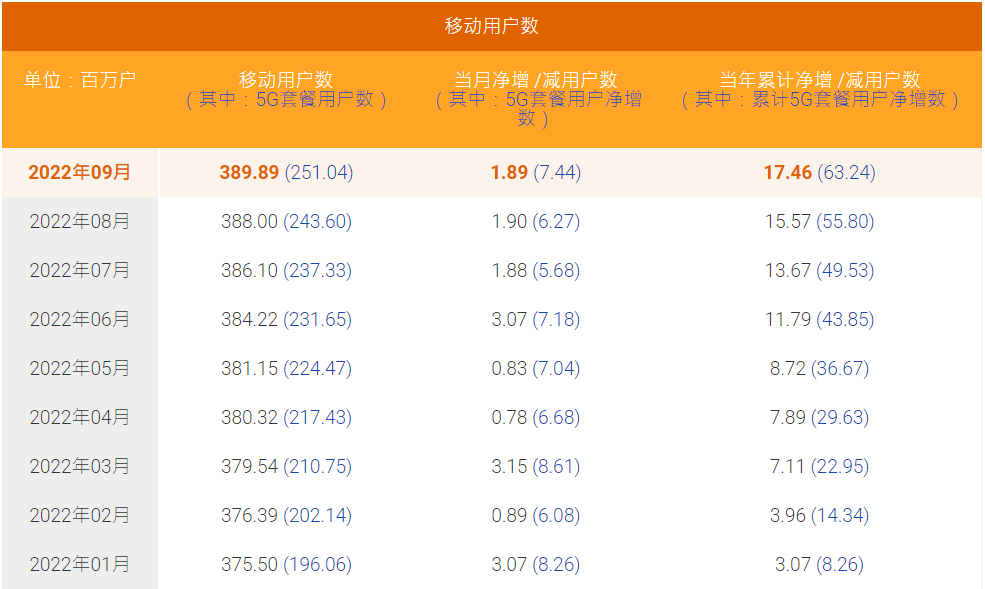Screen dimensions: 985x589
Task: Click the 2022年01月 row label
Action: 80,564
